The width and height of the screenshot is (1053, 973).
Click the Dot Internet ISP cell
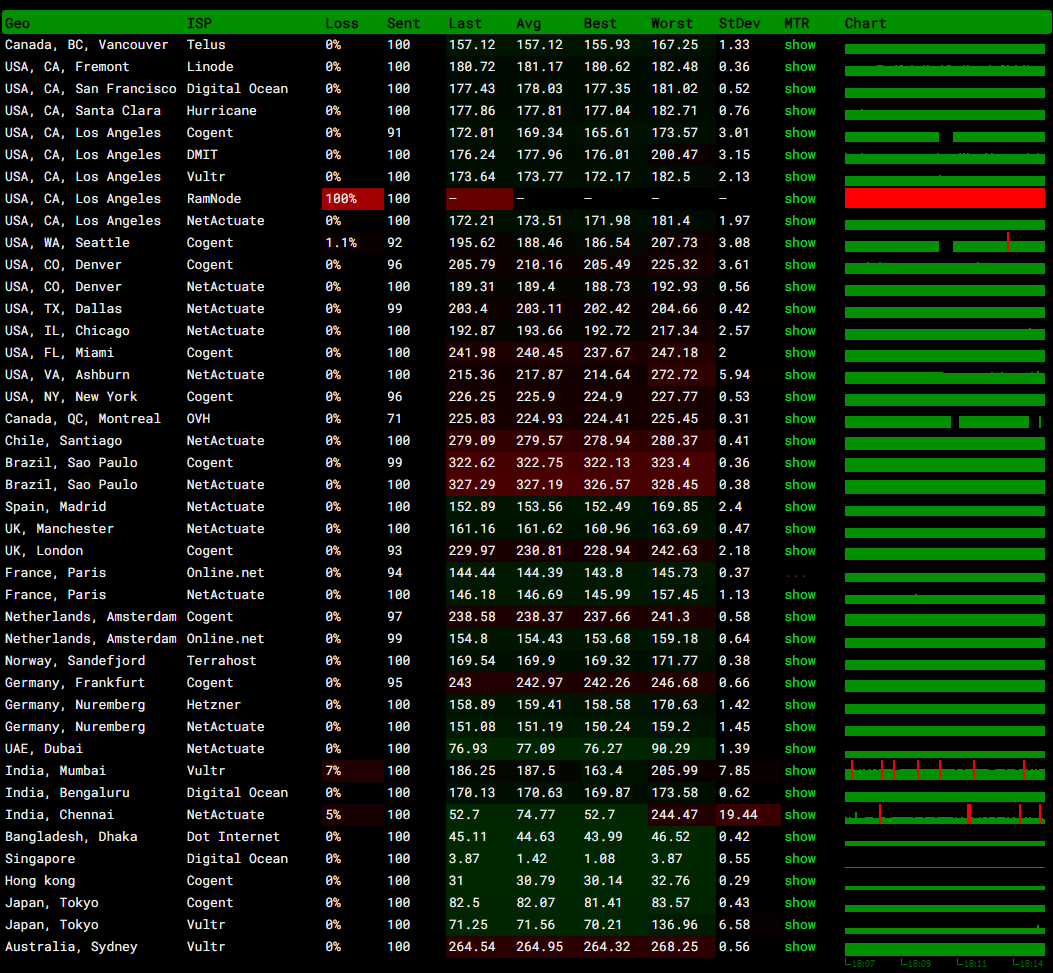pyautogui.click(x=233, y=837)
